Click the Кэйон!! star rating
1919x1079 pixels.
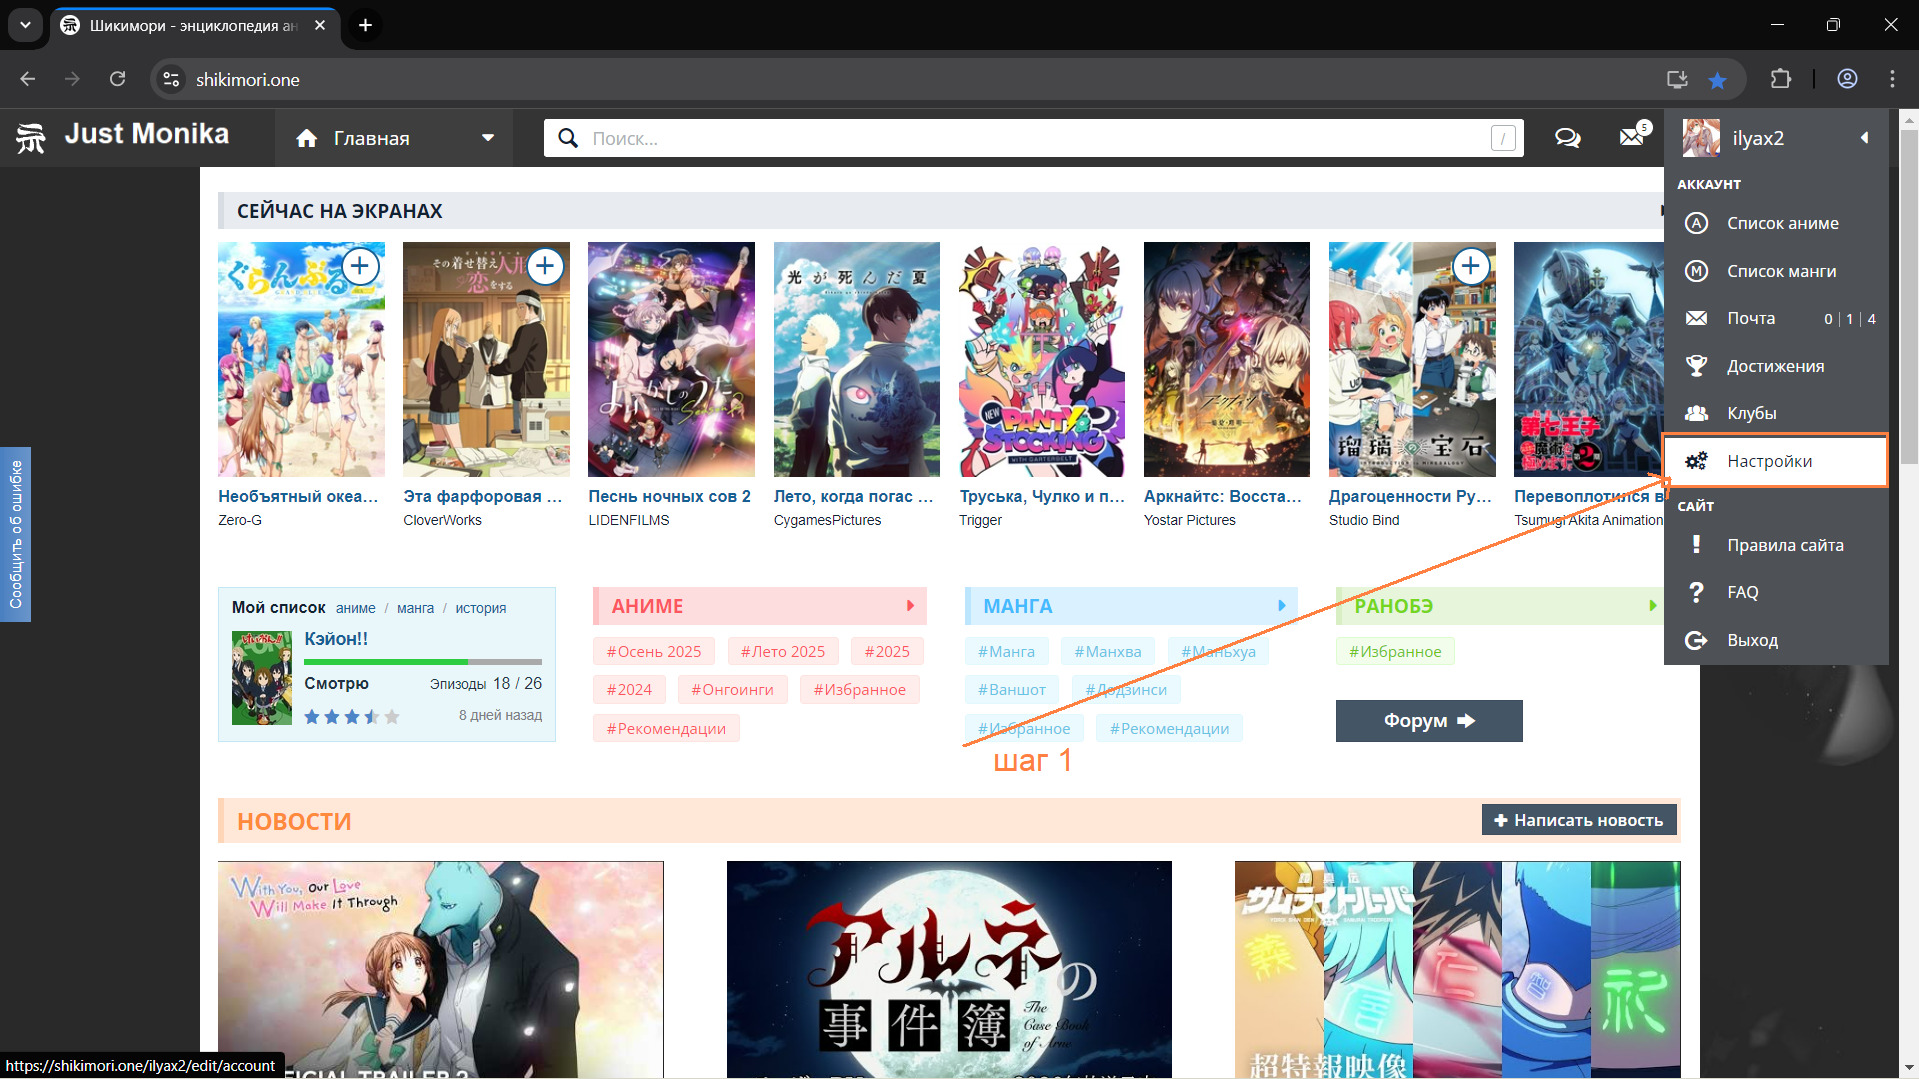(351, 716)
